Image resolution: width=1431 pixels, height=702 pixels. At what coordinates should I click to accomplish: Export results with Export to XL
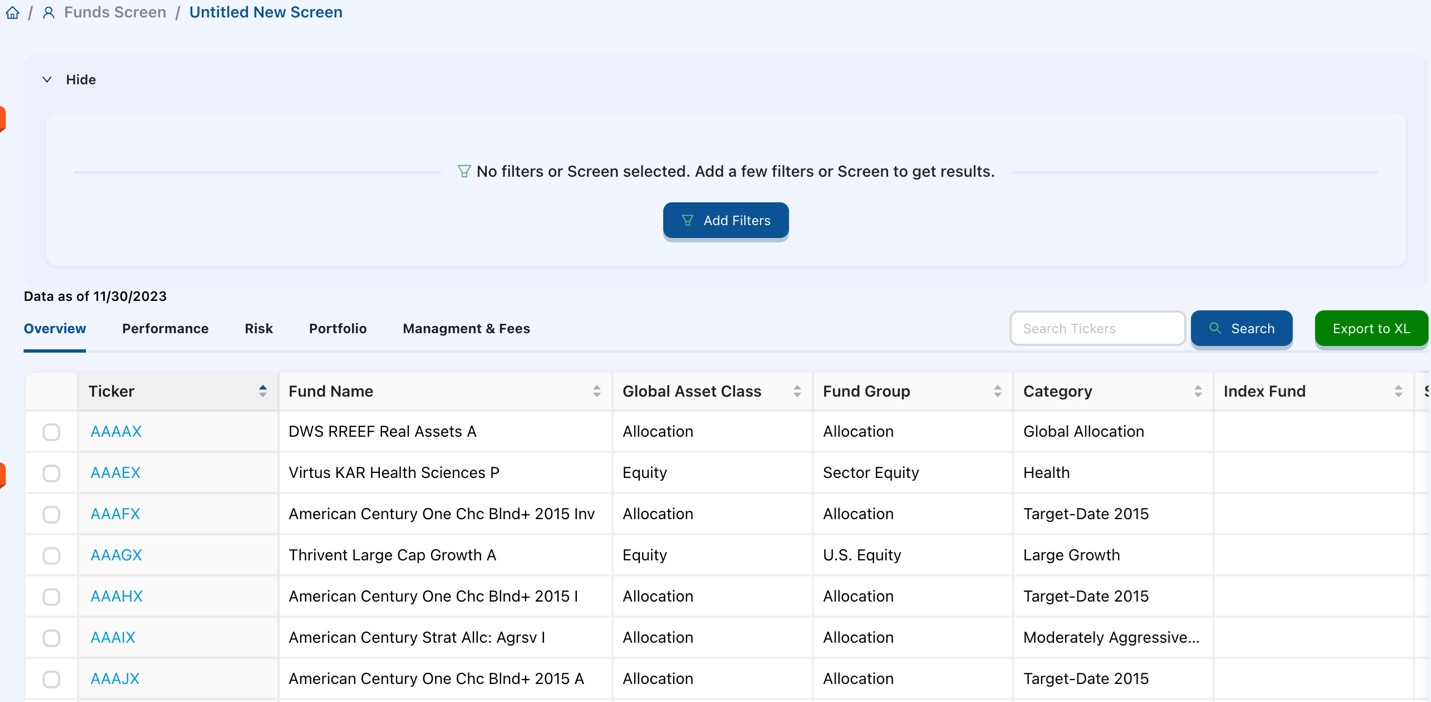[x=1371, y=328]
